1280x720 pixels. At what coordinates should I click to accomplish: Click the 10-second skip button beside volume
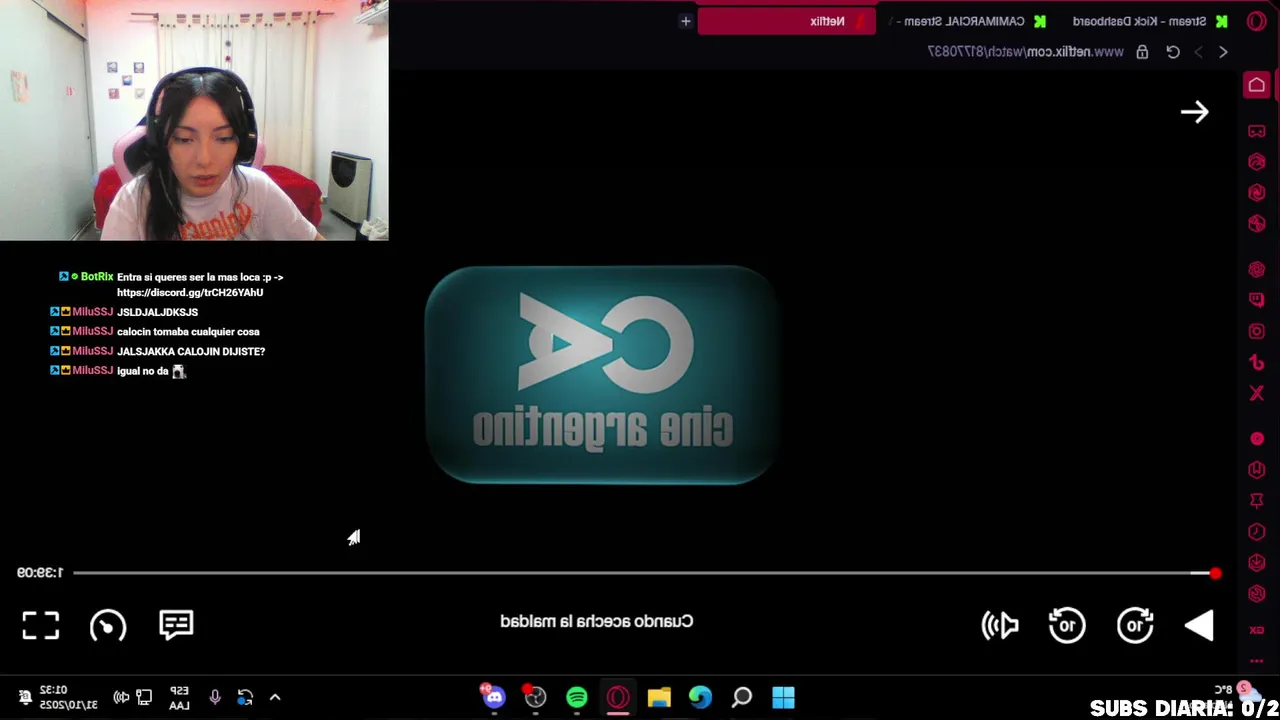(1067, 625)
